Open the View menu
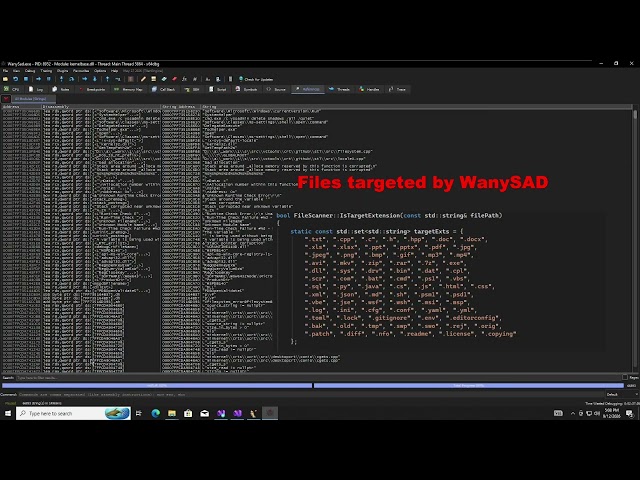 pyautogui.click(x=16, y=71)
